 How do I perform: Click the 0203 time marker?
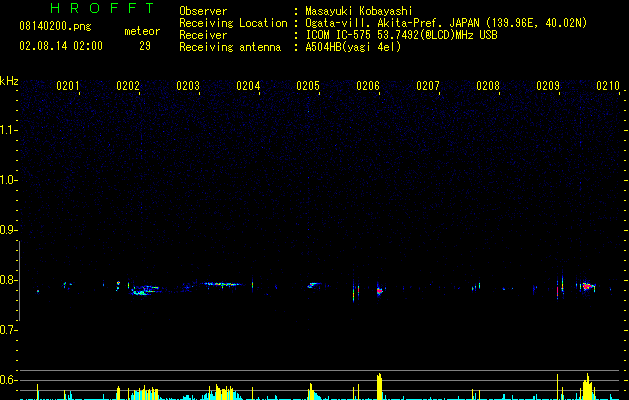[188, 86]
